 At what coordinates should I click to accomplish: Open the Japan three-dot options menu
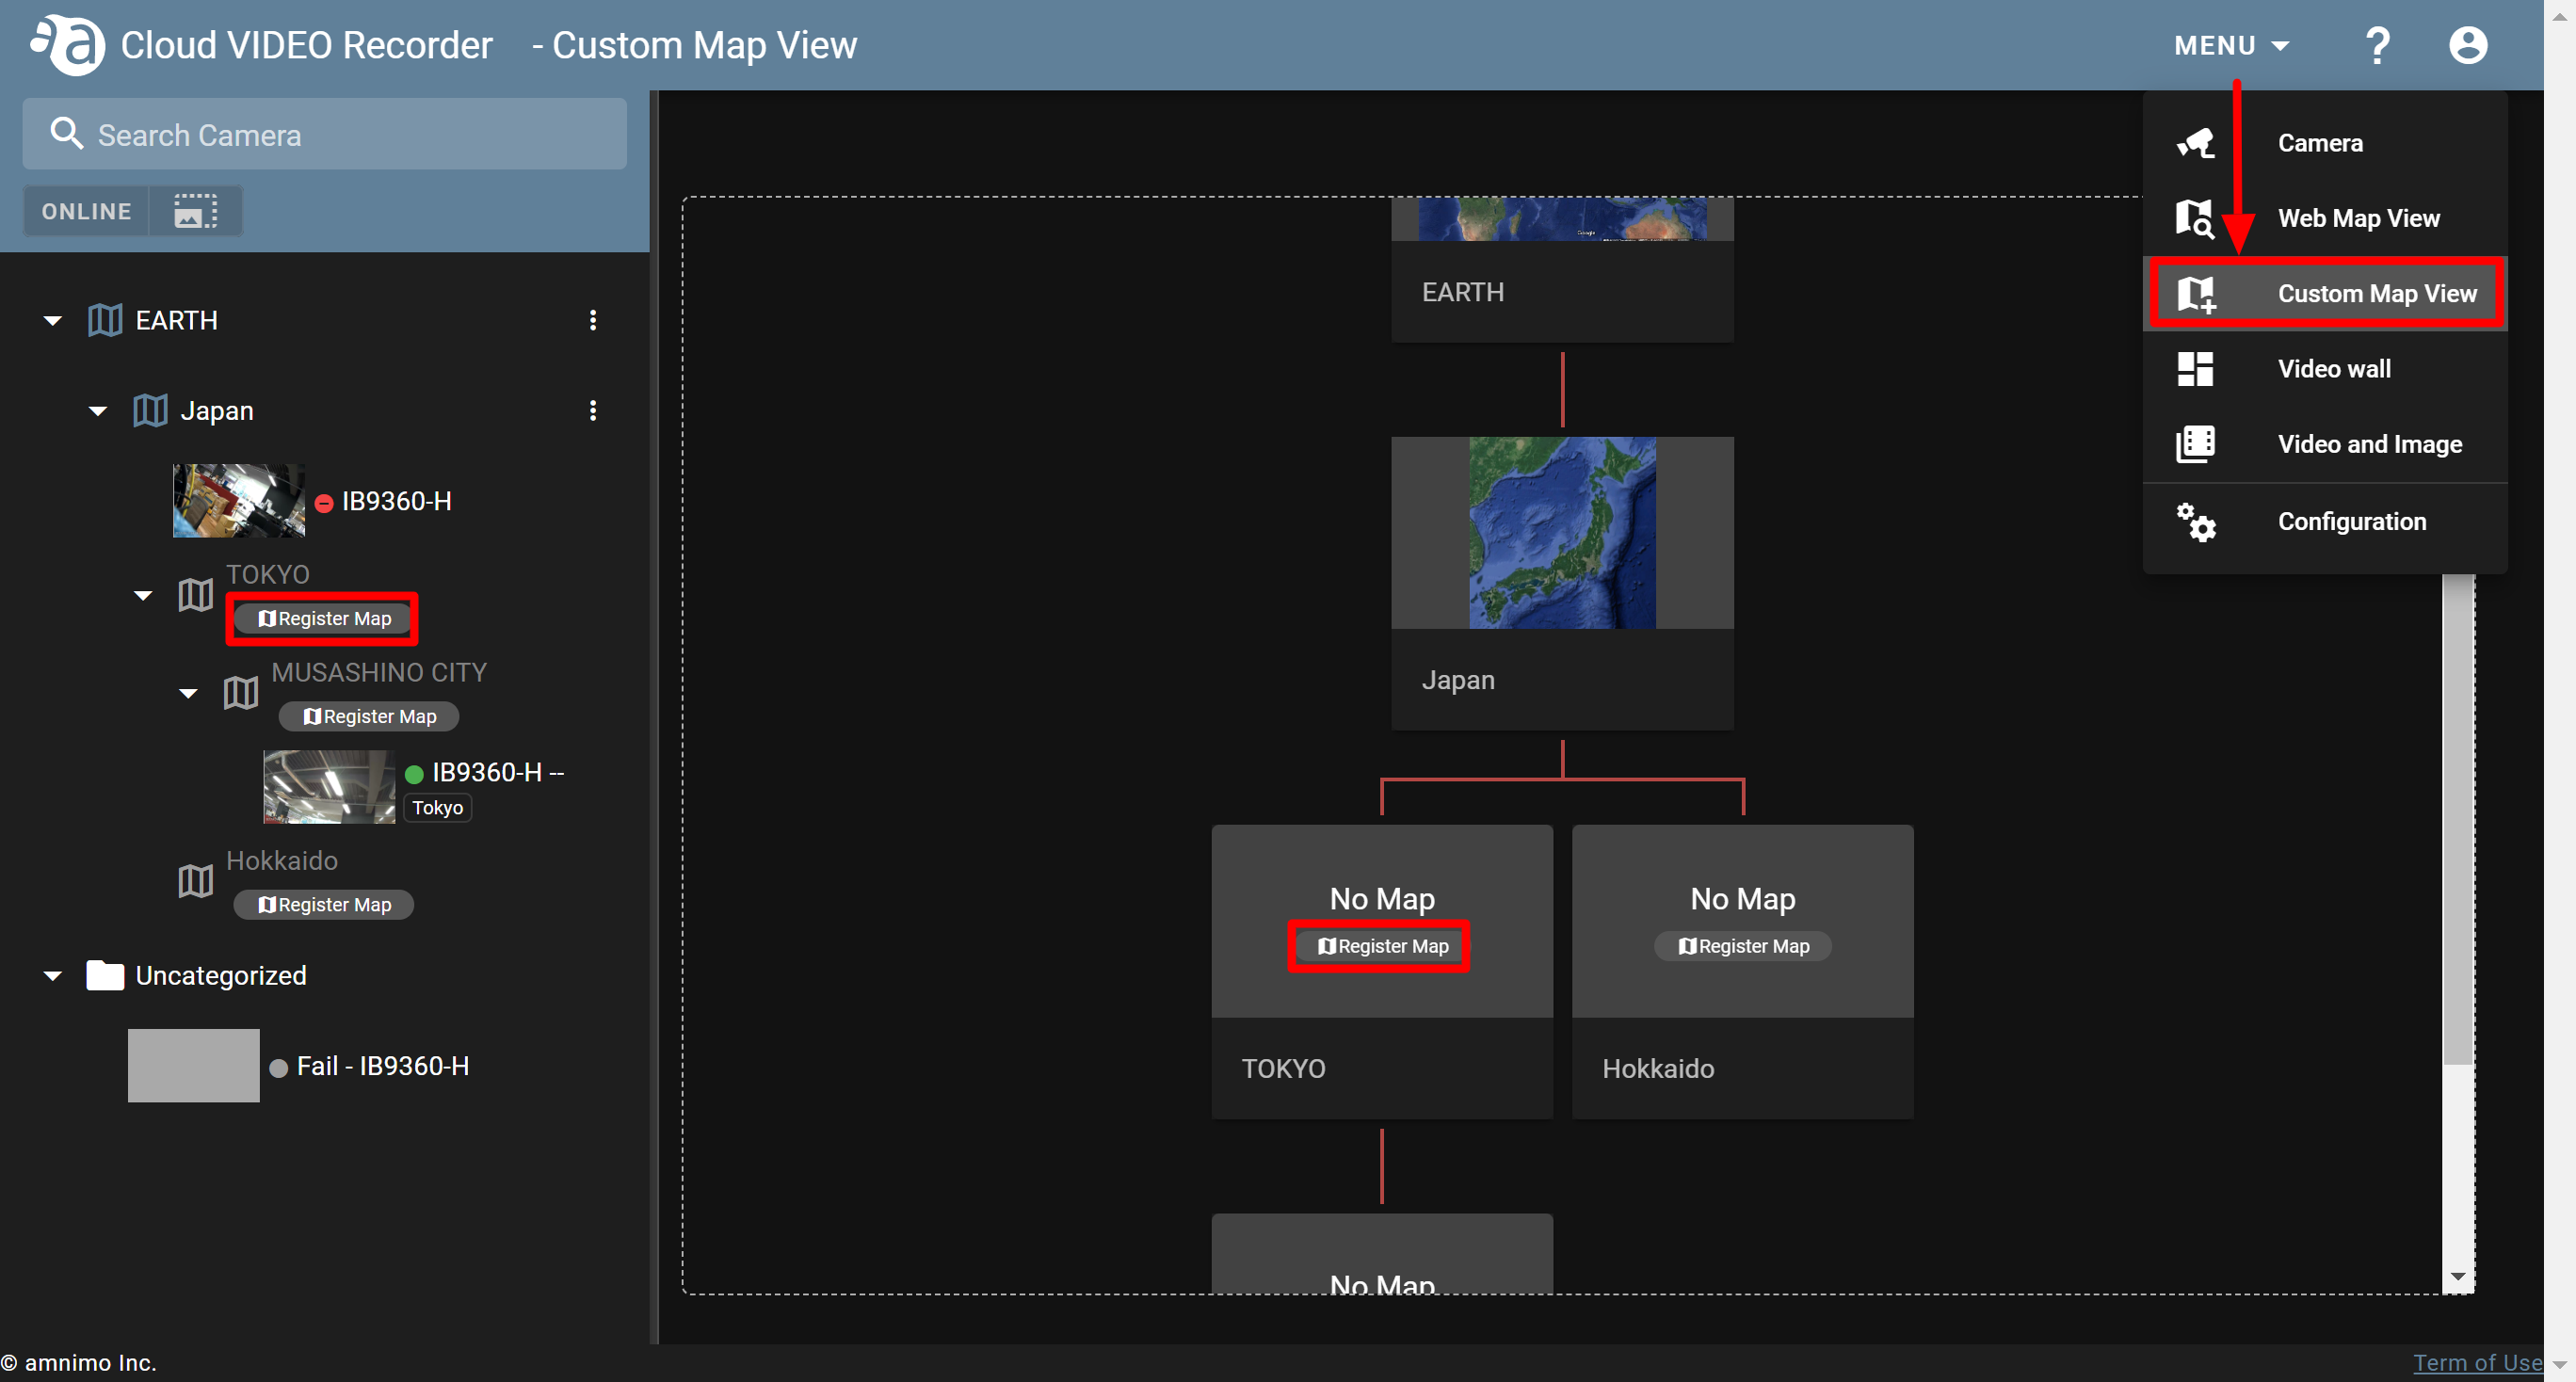pos(593,410)
